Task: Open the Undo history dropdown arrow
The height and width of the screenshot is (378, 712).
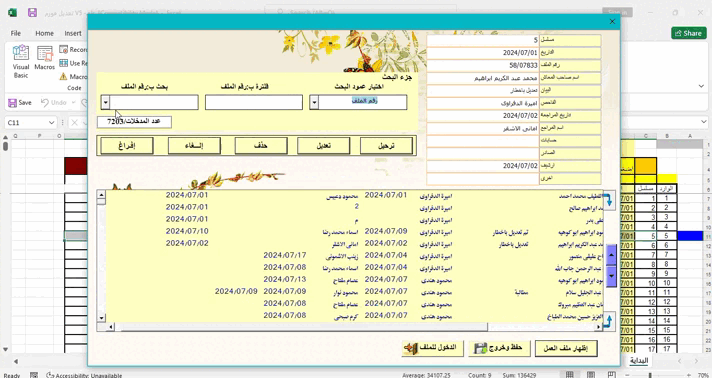Action: 73,103
